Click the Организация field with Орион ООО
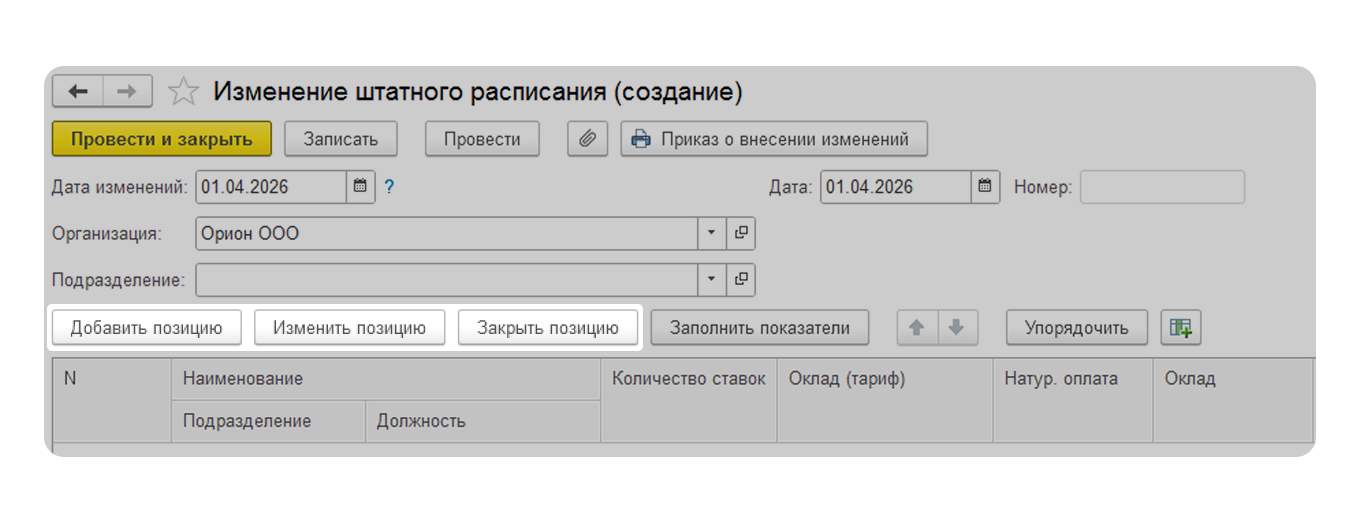Image resolution: width=1360 pixels, height=523 pixels. click(447, 233)
